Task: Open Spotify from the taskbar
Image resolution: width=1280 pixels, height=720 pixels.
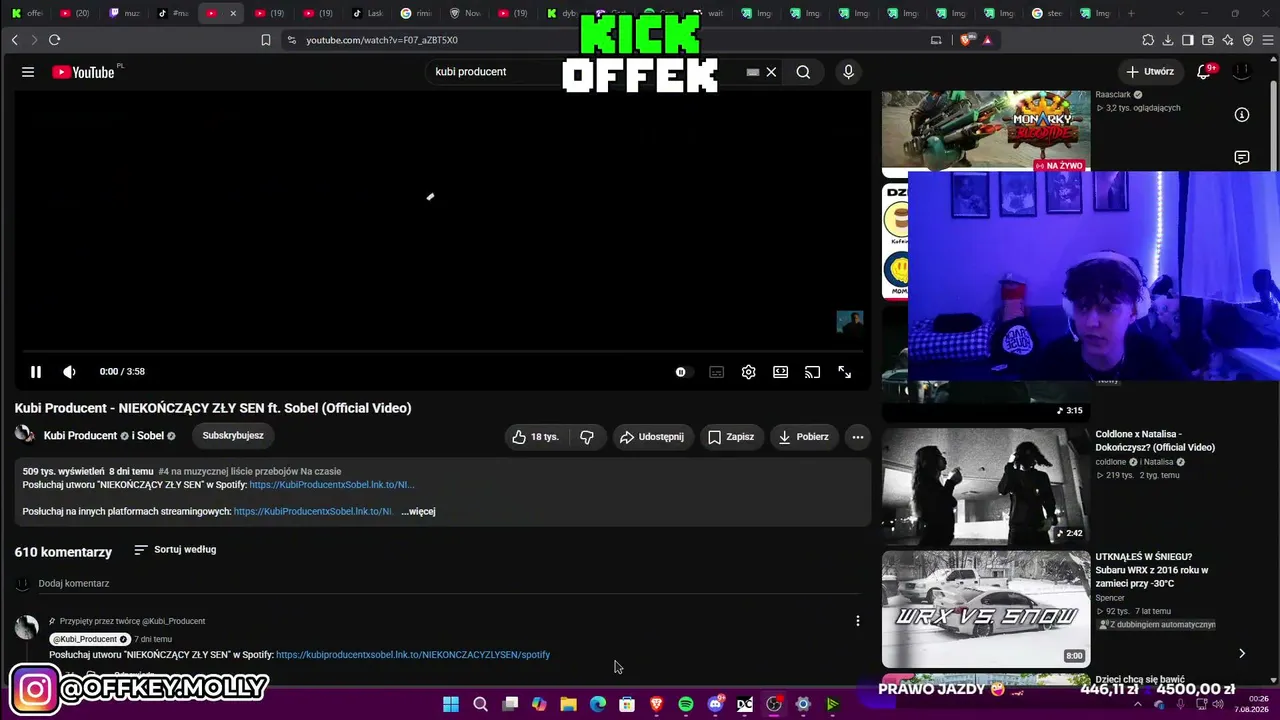Action: pyautogui.click(x=686, y=704)
